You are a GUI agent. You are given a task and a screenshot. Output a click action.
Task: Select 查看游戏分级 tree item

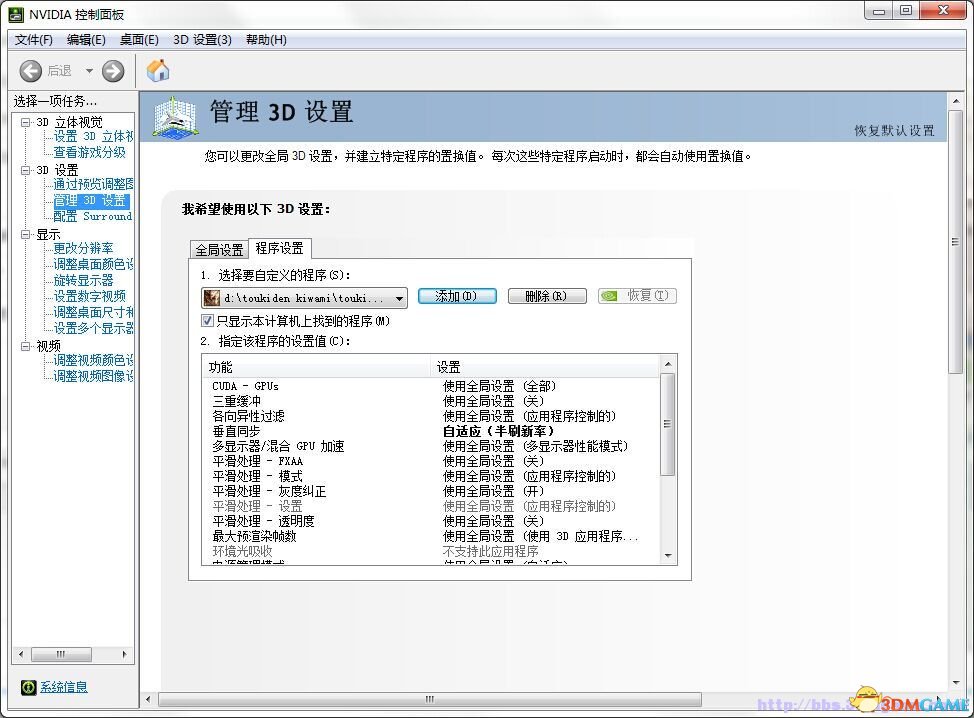[x=89, y=153]
